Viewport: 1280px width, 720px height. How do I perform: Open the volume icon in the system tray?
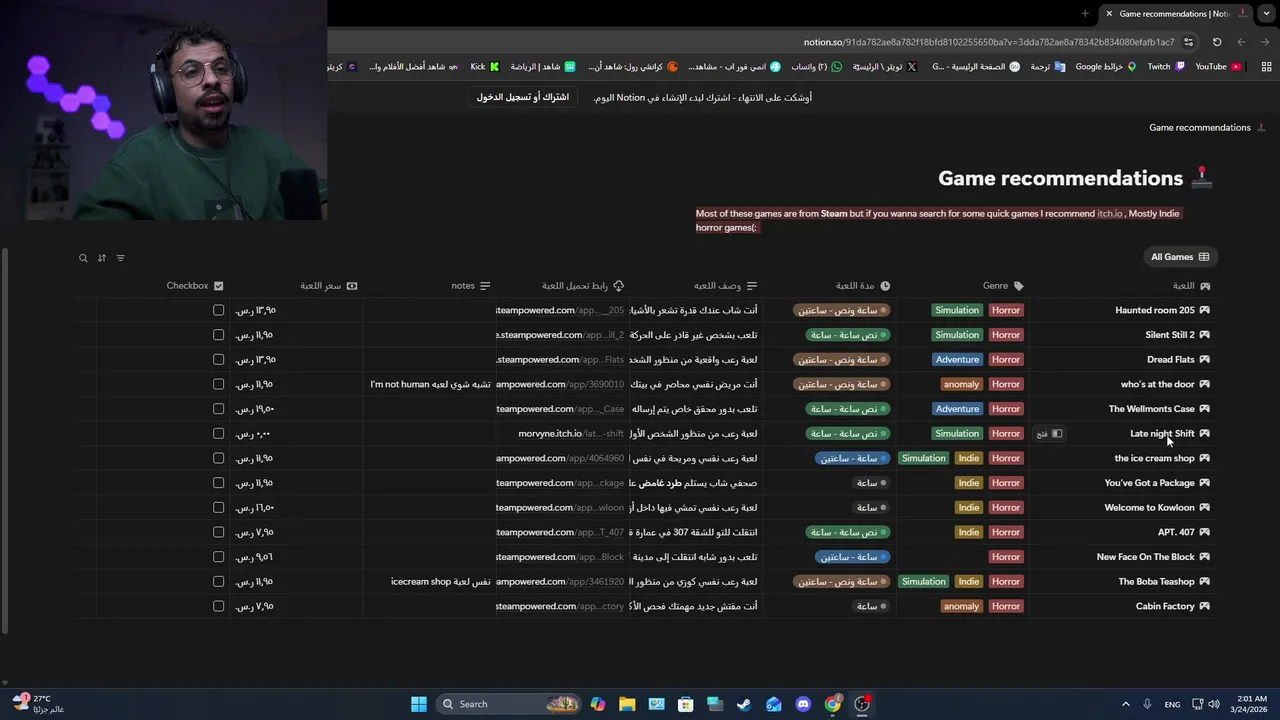pyautogui.click(x=1214, y=704)
